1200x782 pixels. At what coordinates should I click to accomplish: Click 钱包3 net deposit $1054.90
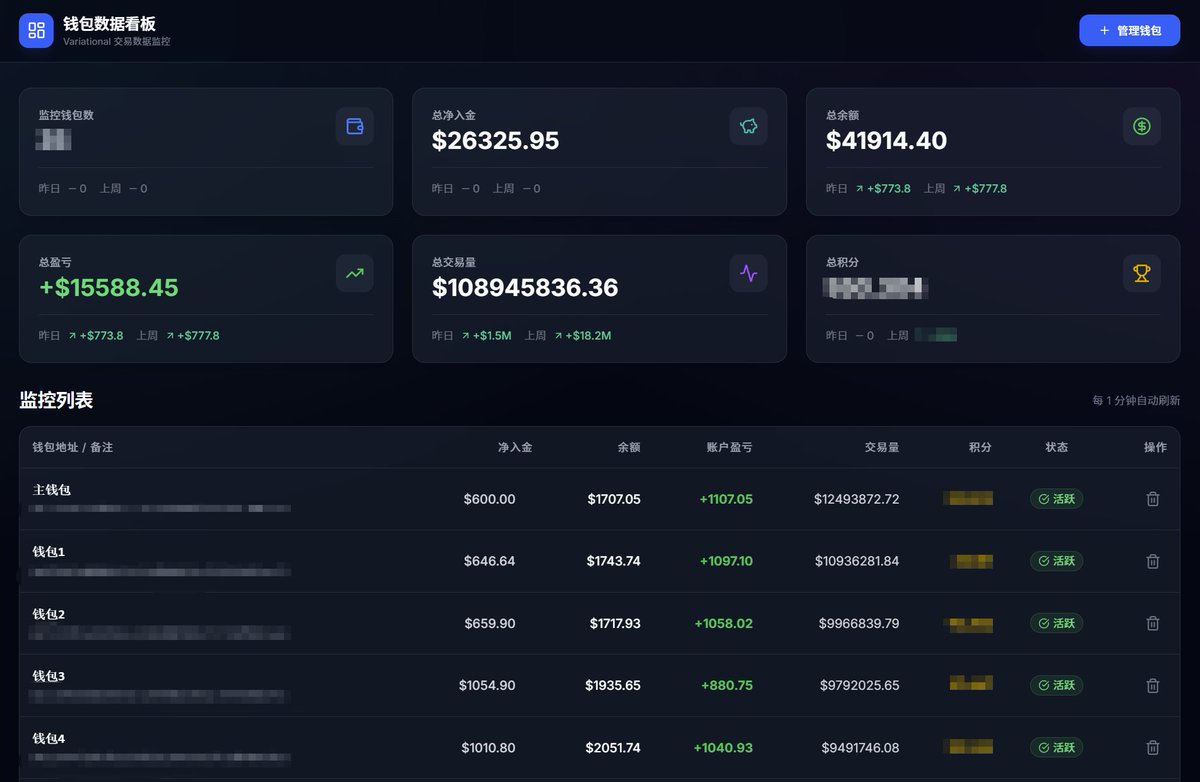point(487,685)
